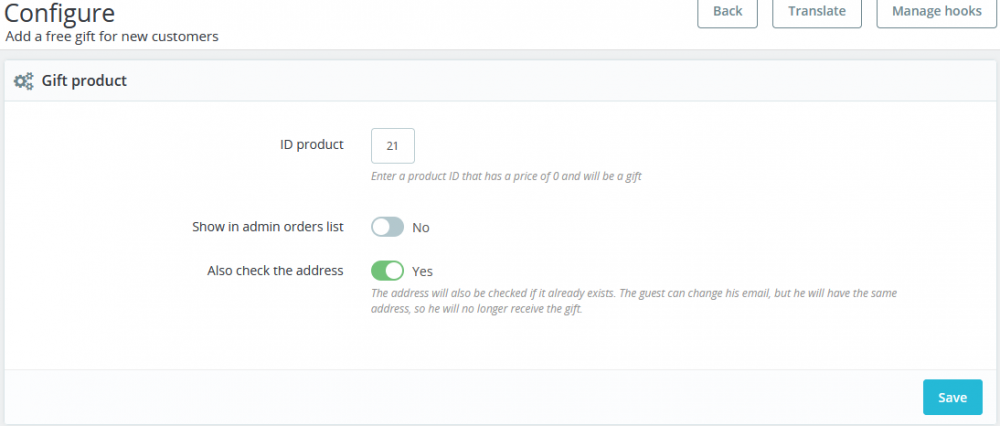Click the 'Also check the address' label
This screenshot has width=1000, height=426.
pos(275,270)
